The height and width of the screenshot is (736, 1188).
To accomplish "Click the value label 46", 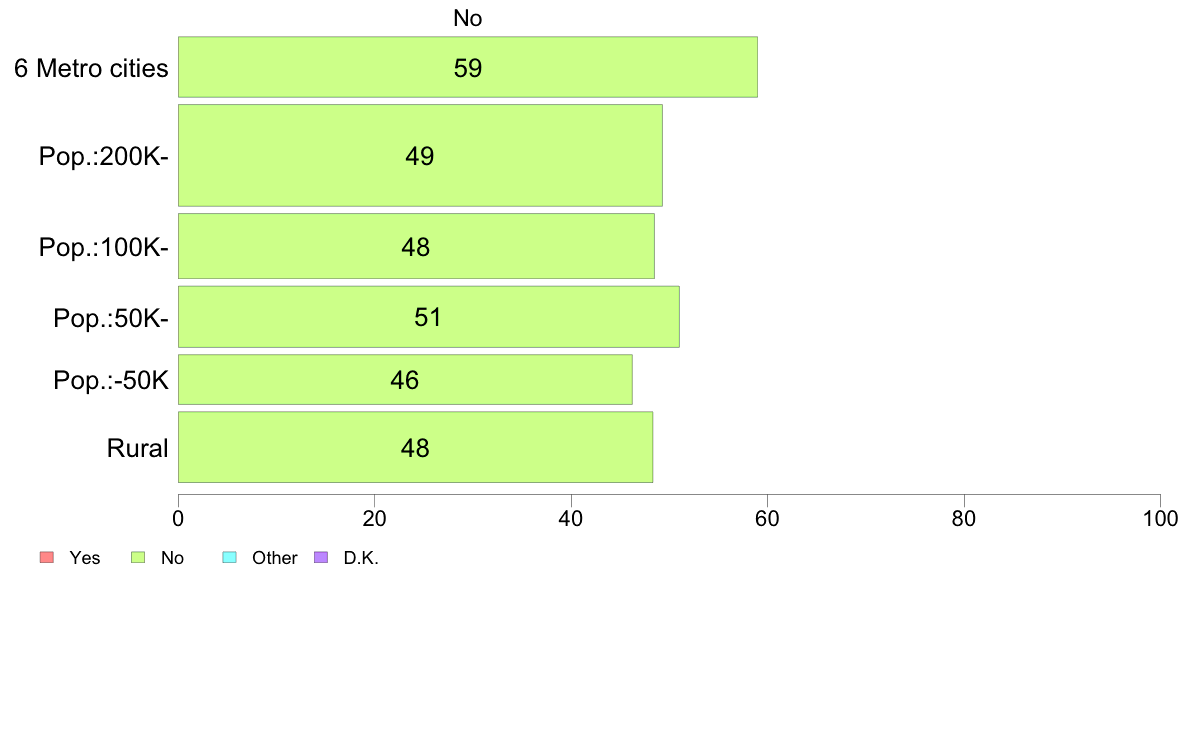I will tap(405, 380).
